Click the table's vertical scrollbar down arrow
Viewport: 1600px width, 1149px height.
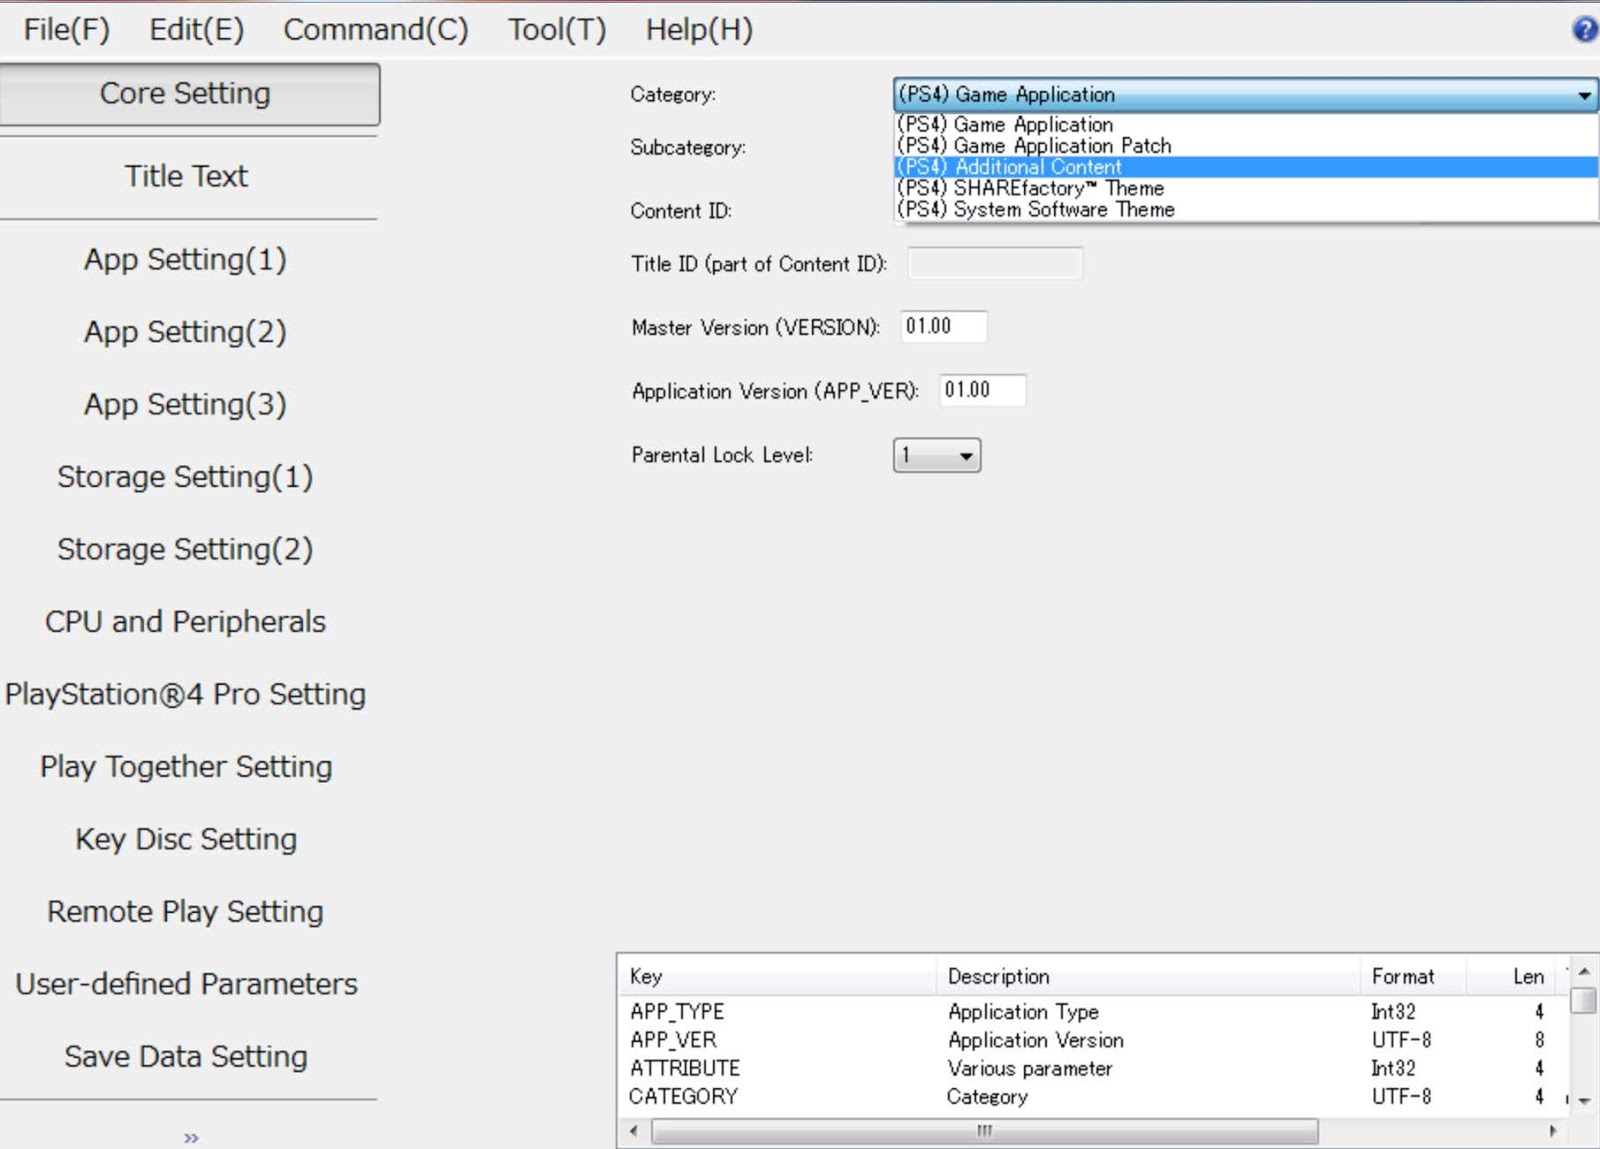point(1583,1101)
